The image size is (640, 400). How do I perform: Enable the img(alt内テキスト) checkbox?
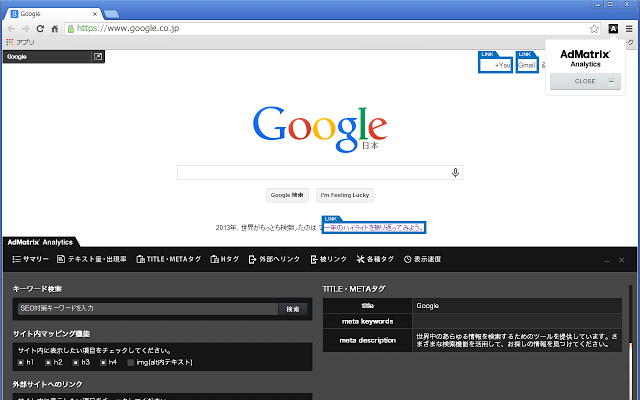[131, 362]
